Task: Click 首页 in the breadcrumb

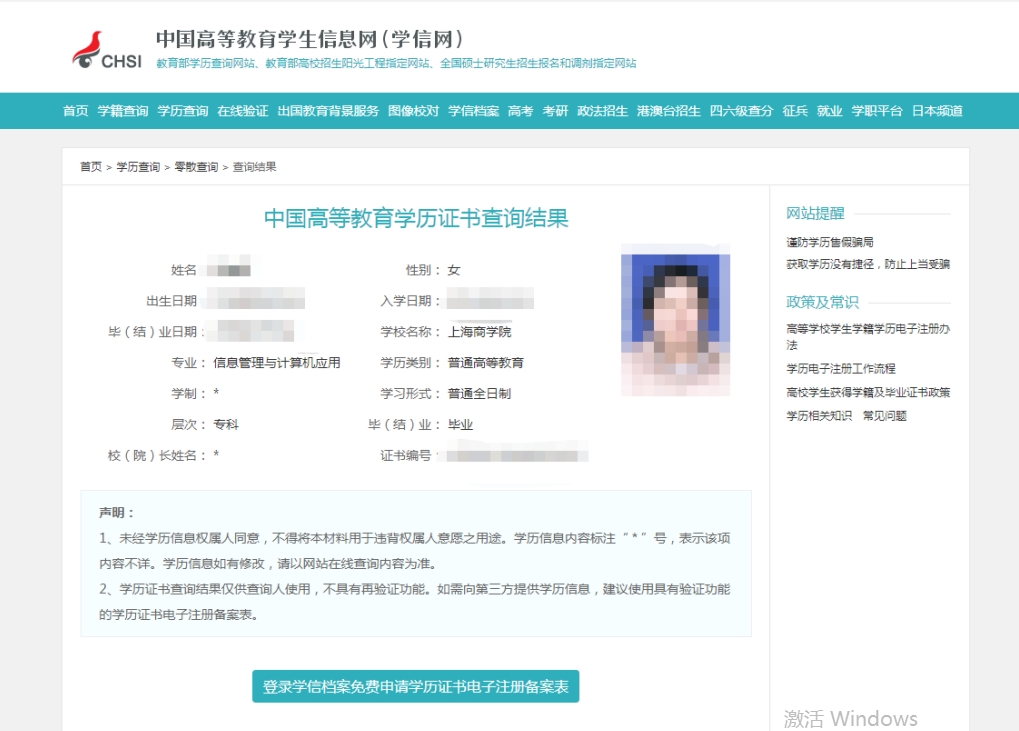Action: [91, 167]
